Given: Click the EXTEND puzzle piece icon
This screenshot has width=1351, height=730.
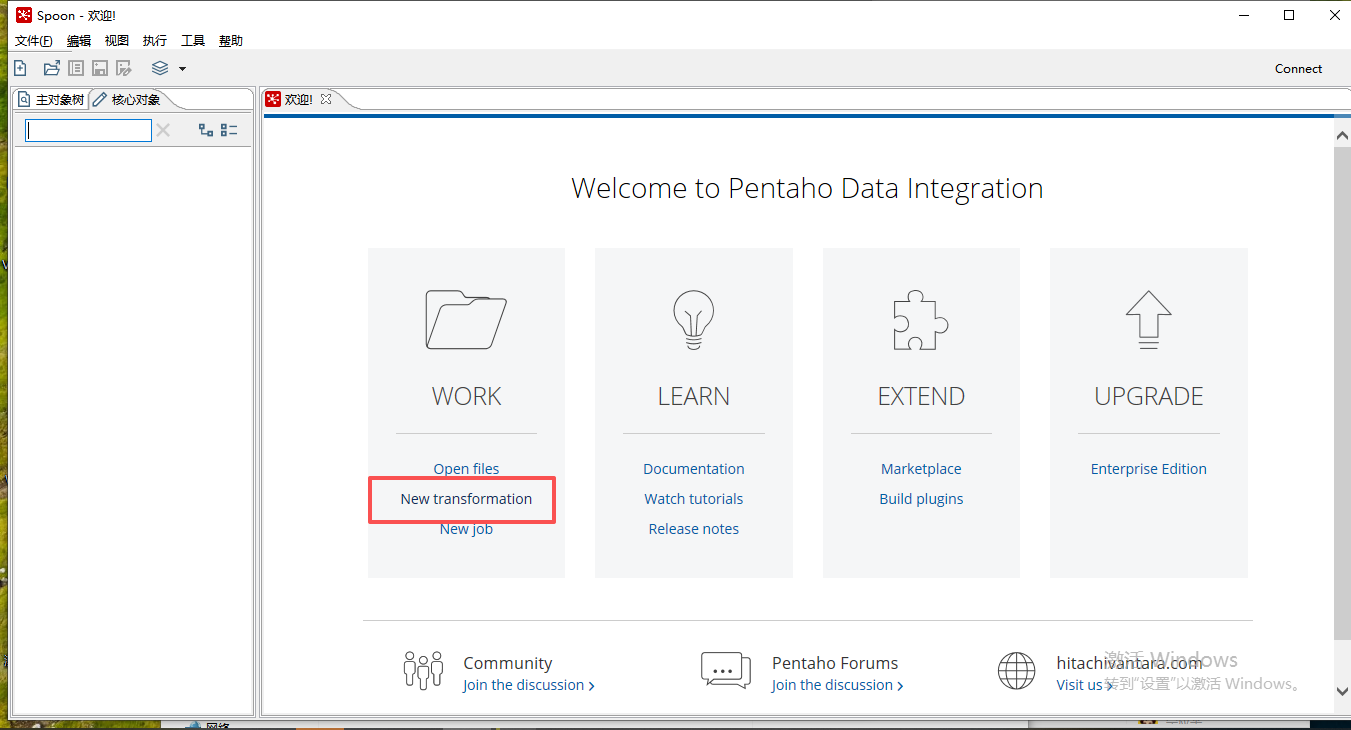Looking at the screenshot, I should [x=921, y=319].
